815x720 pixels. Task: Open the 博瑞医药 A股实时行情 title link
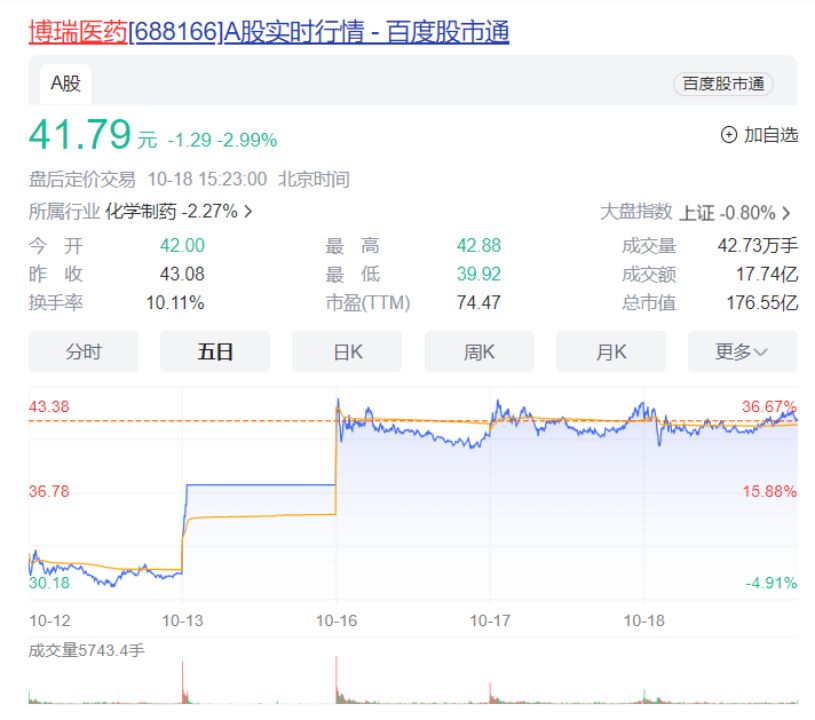[268, 32]
